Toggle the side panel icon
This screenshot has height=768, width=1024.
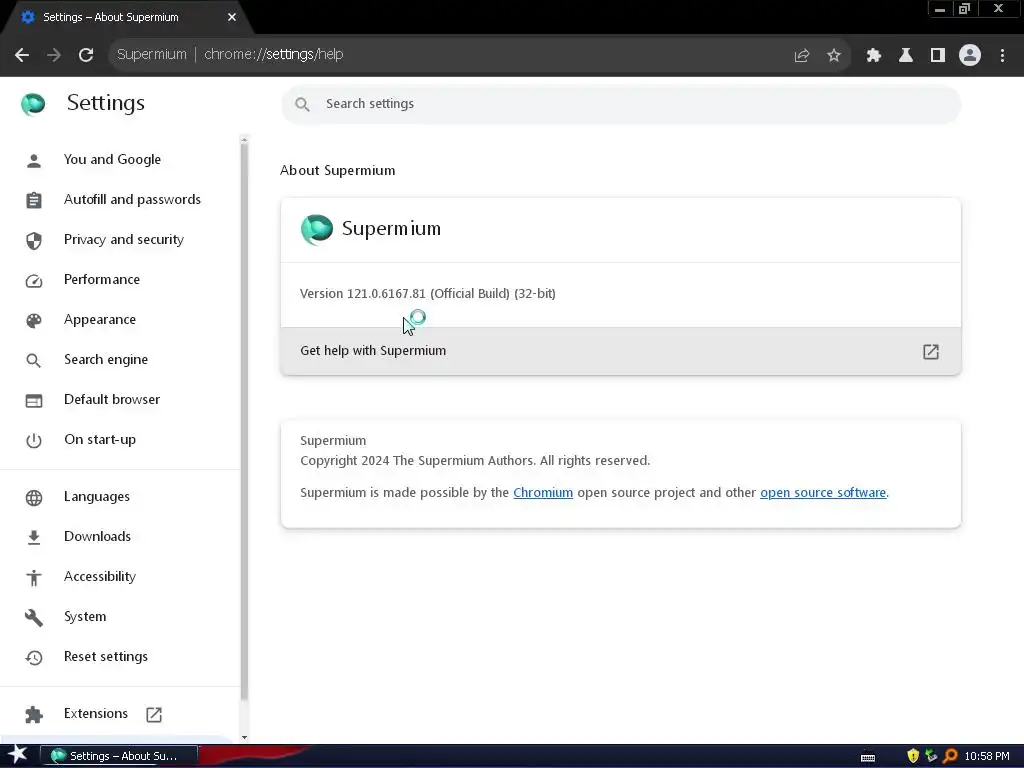pos(937,56)
